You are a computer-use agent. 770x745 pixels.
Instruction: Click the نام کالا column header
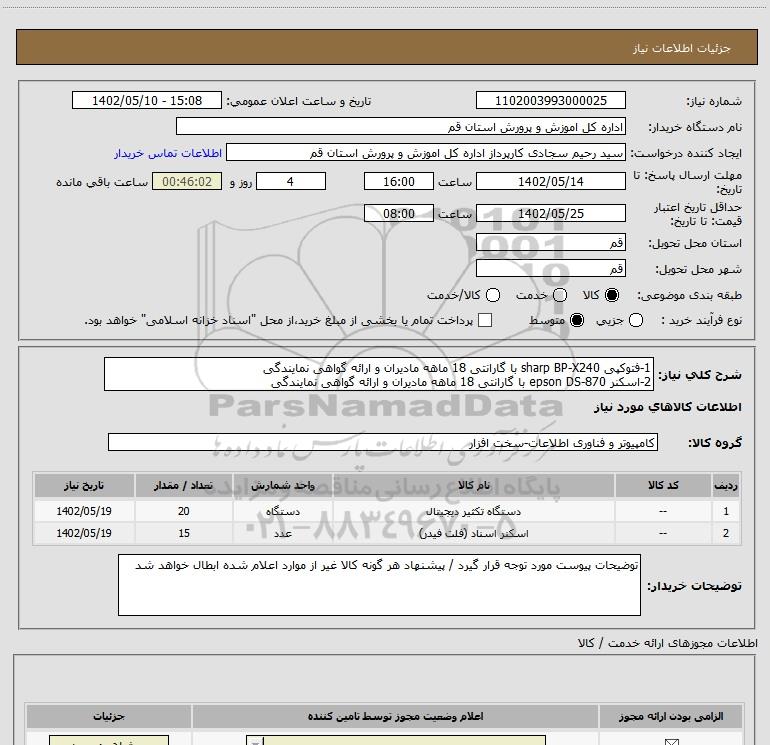(x=473, y=486)
